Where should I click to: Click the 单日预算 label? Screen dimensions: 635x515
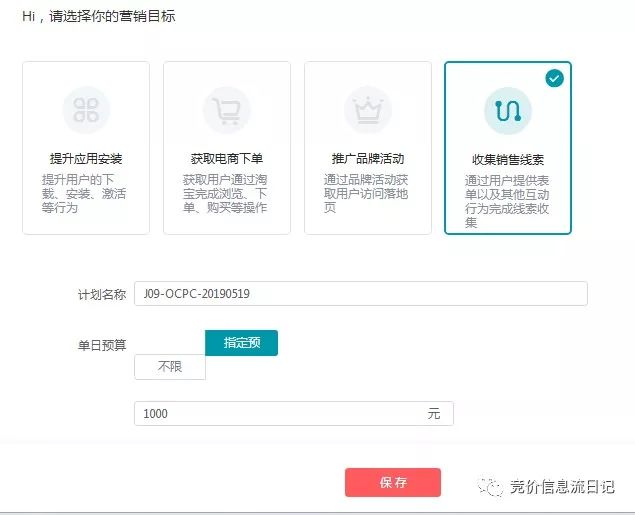tap(102, 345)
